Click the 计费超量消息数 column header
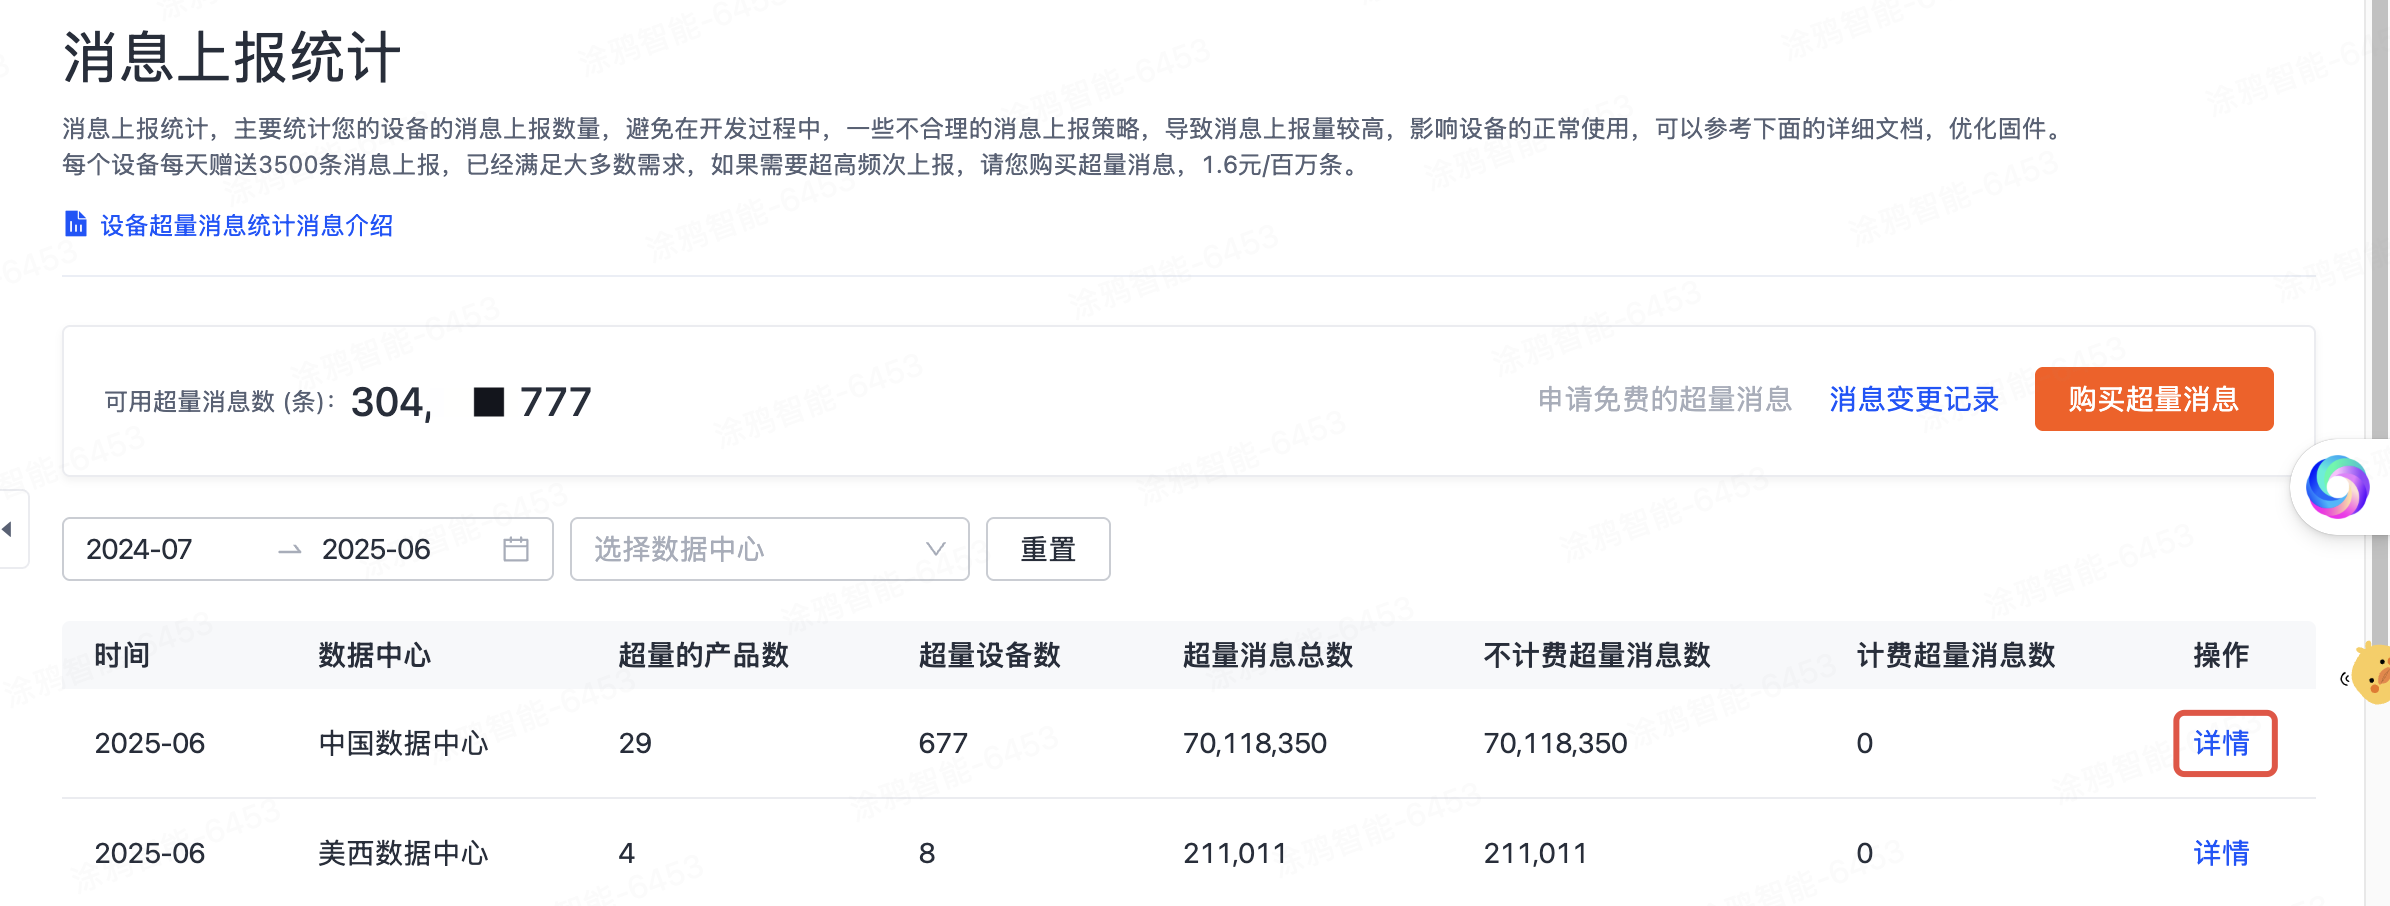This screenshot has height=906, width=2390. point(1955,655)
